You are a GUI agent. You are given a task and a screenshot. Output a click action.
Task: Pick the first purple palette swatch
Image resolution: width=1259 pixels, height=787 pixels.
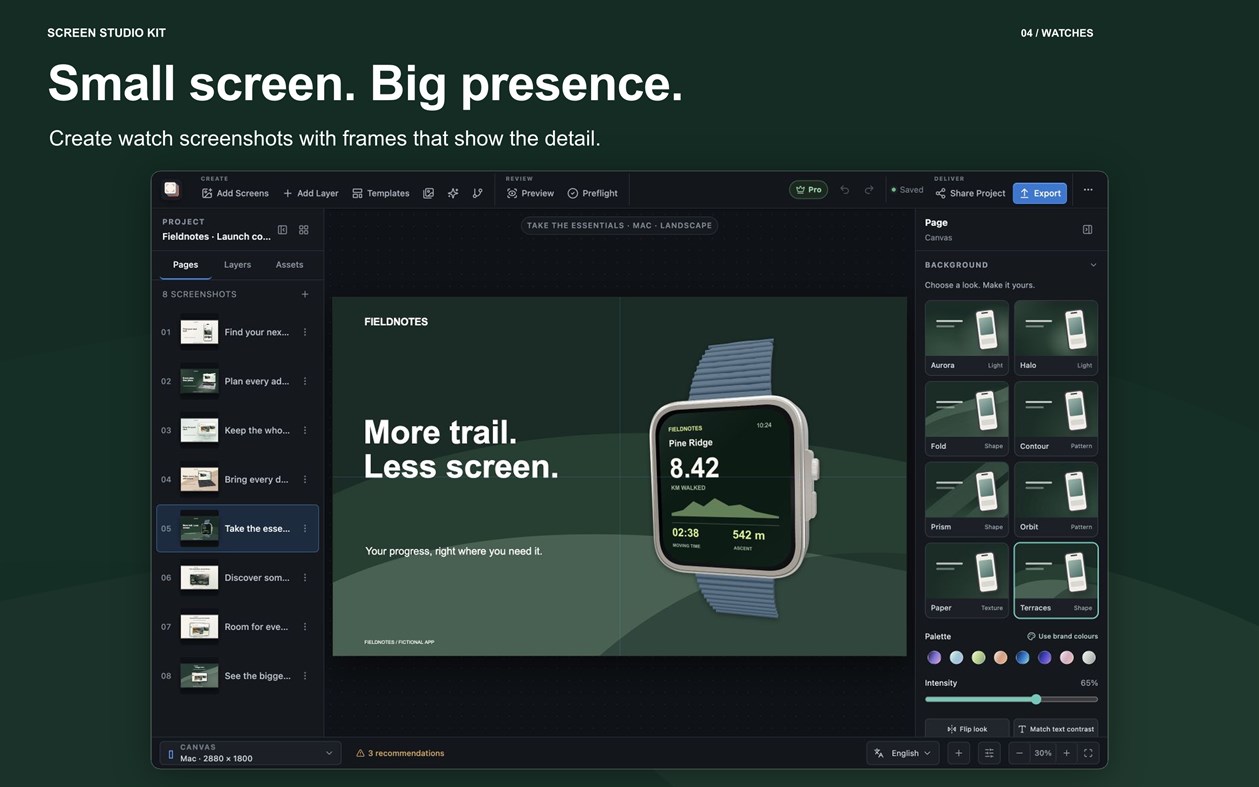[x=934, y=657]
